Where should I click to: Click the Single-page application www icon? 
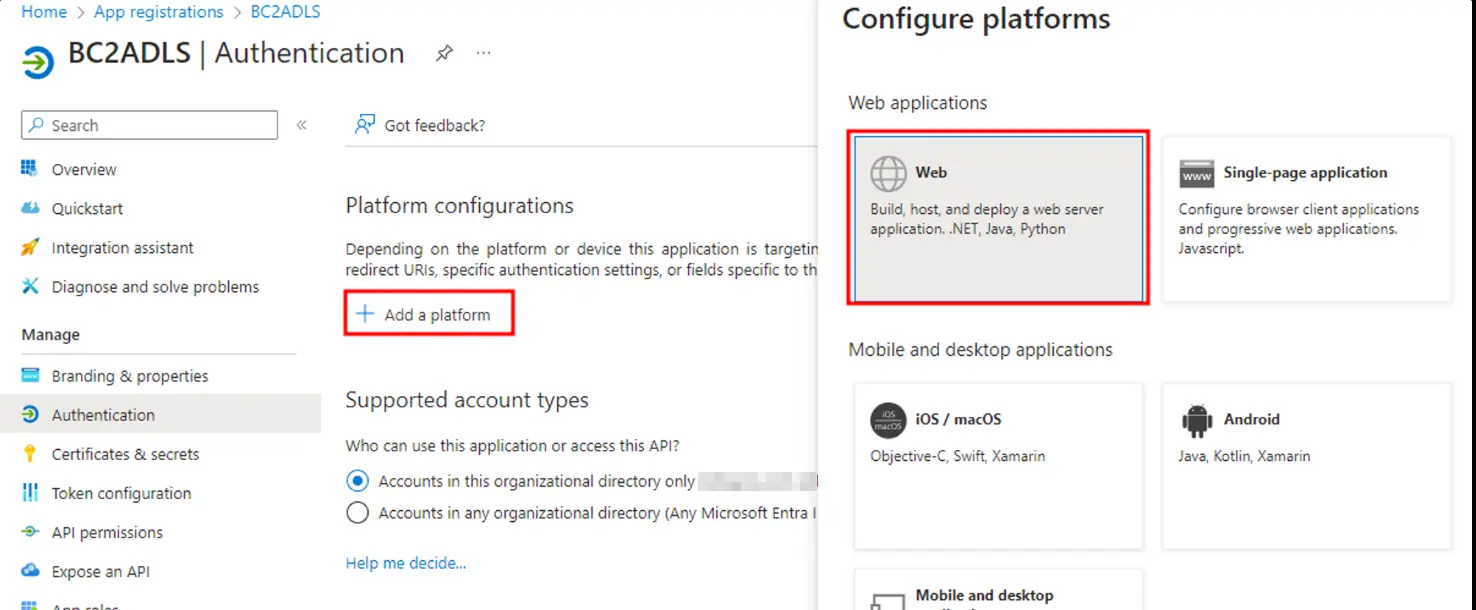pyautogui.click(x=1196, y=173)
